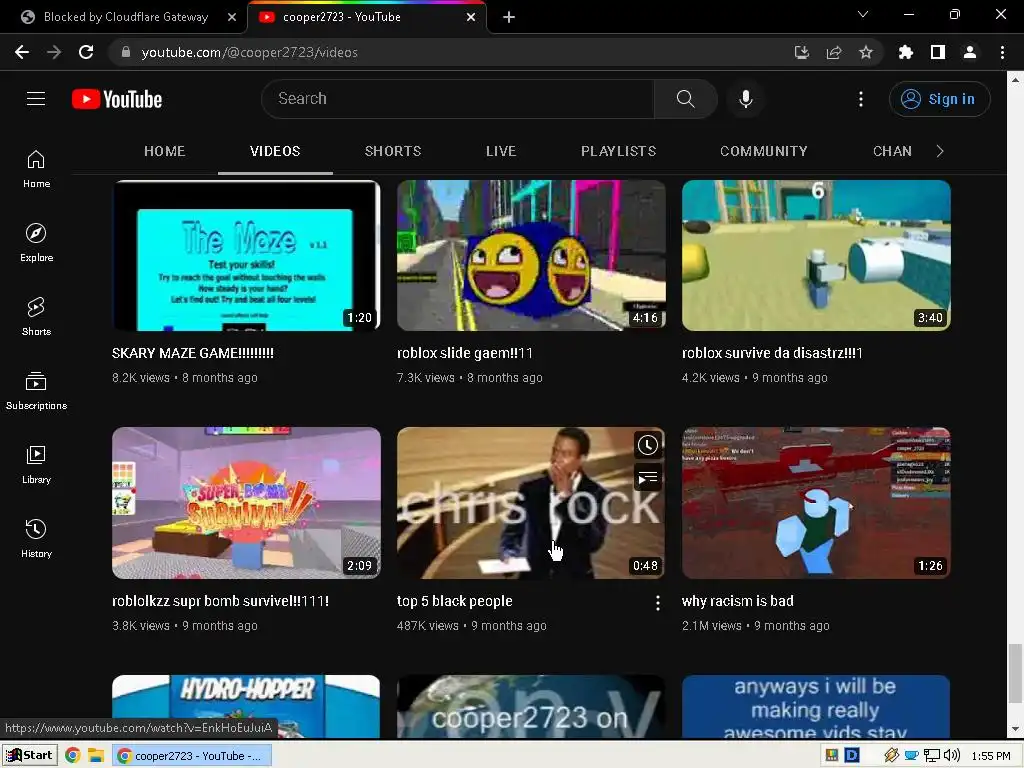Click the anyways i will be making thumbnail

point(816,707)
